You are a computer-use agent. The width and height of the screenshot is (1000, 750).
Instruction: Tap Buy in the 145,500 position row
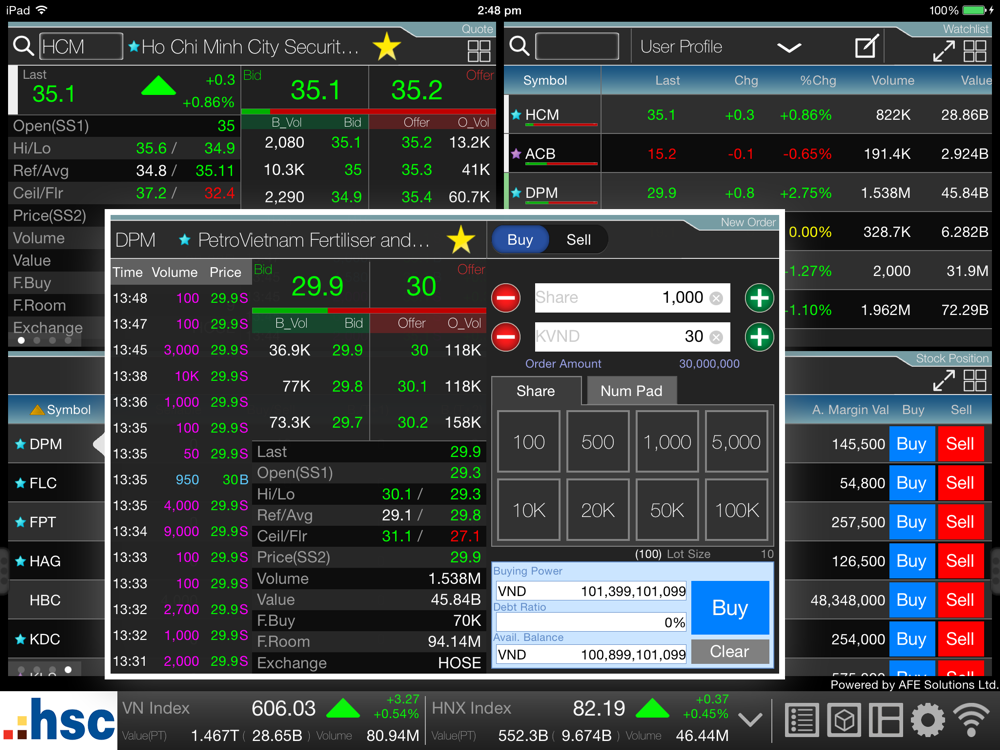[x=911, y=444]
